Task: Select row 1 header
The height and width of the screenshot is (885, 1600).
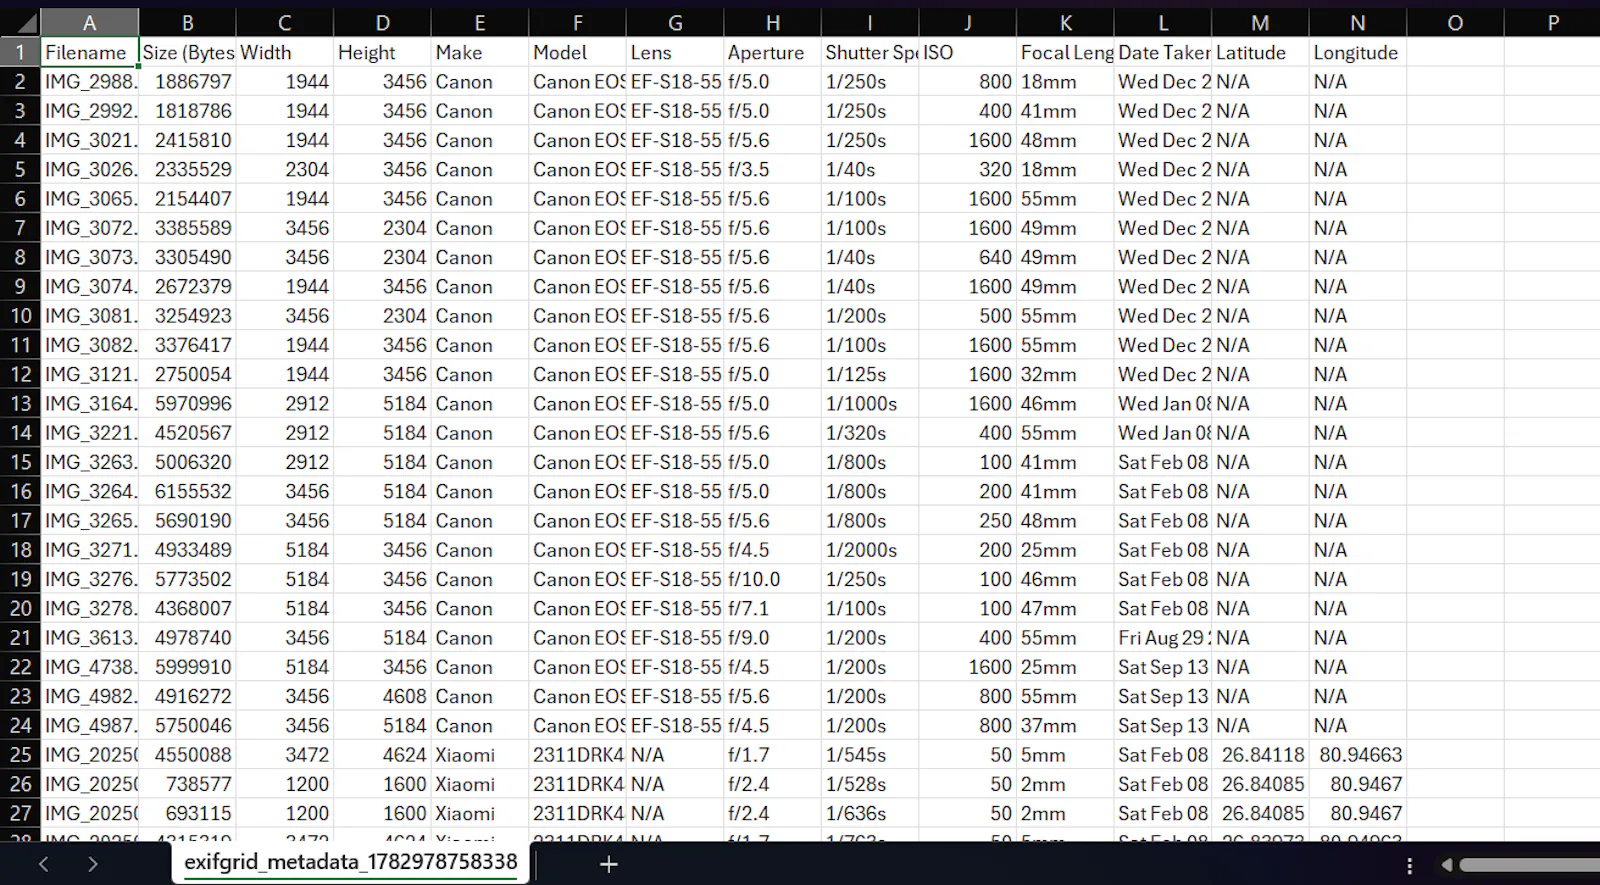Action: [20, 52]
